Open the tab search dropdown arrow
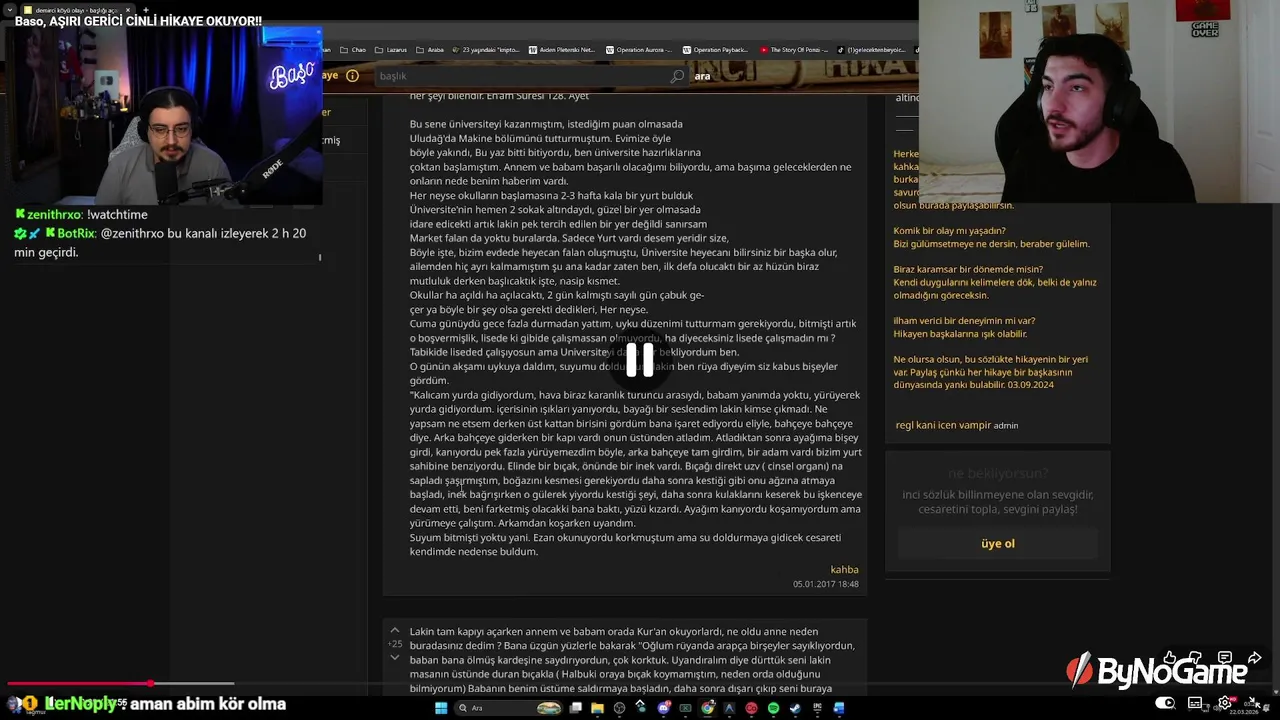 coord(10,10)
